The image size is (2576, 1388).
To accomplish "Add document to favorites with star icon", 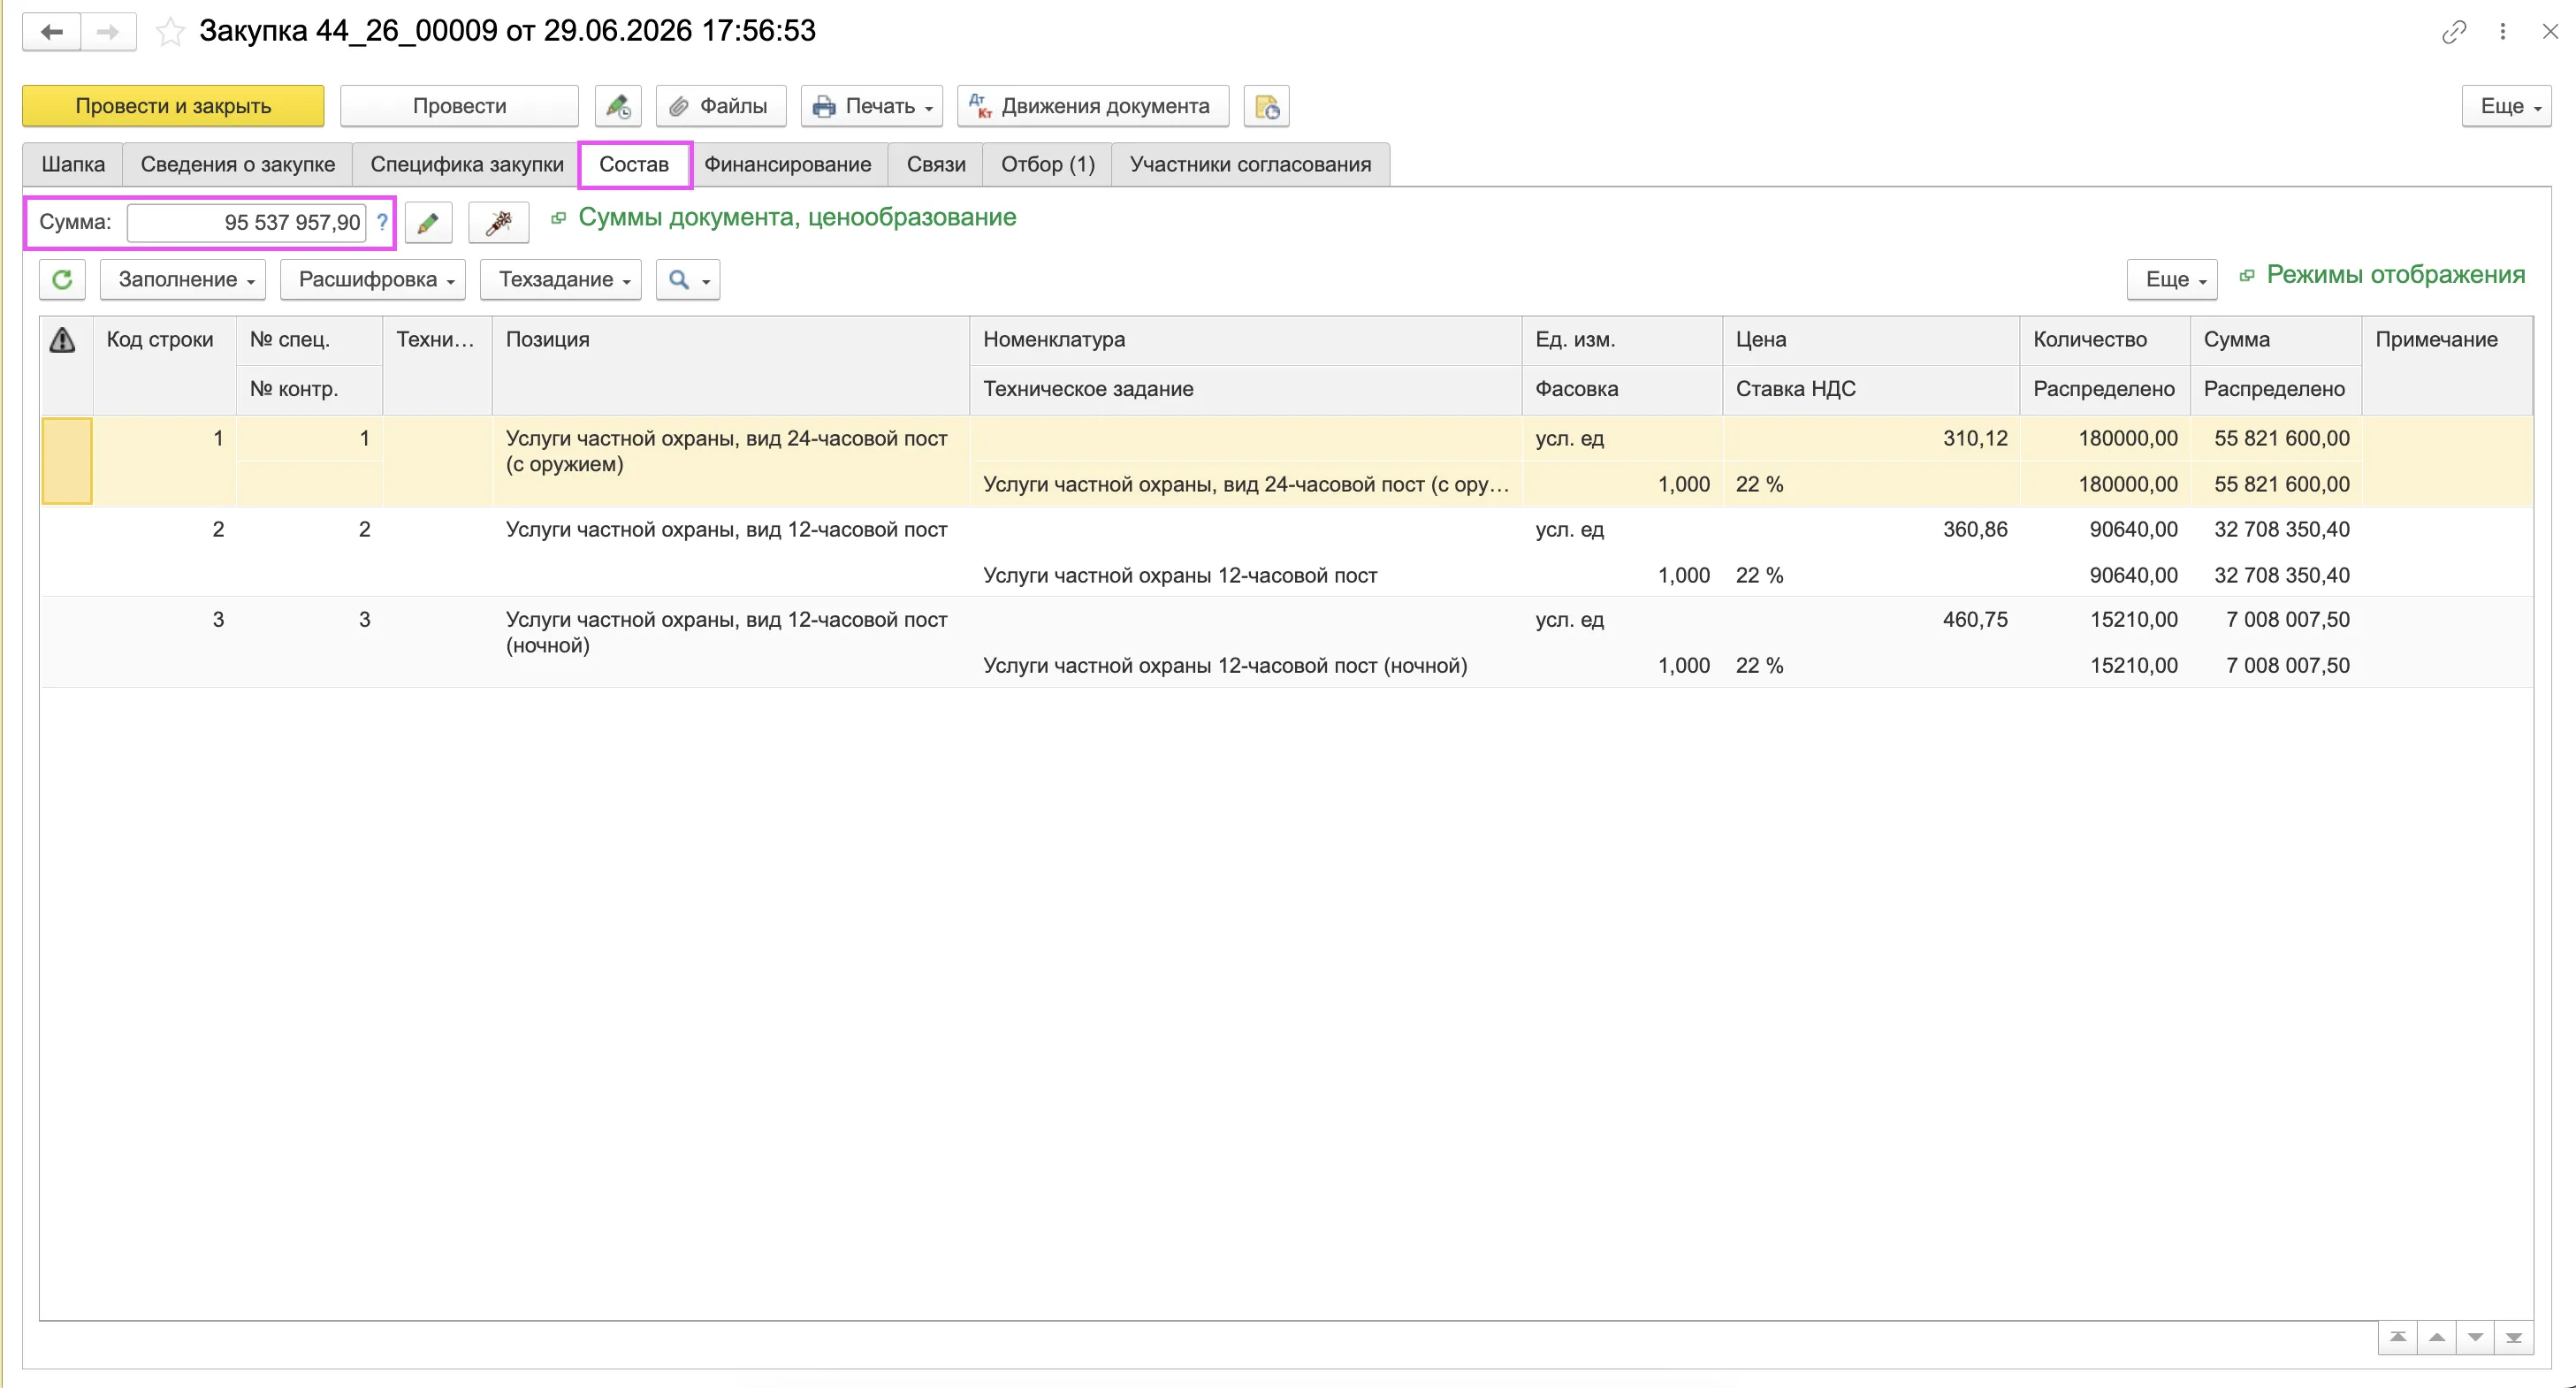I will [x=170, y=32].
